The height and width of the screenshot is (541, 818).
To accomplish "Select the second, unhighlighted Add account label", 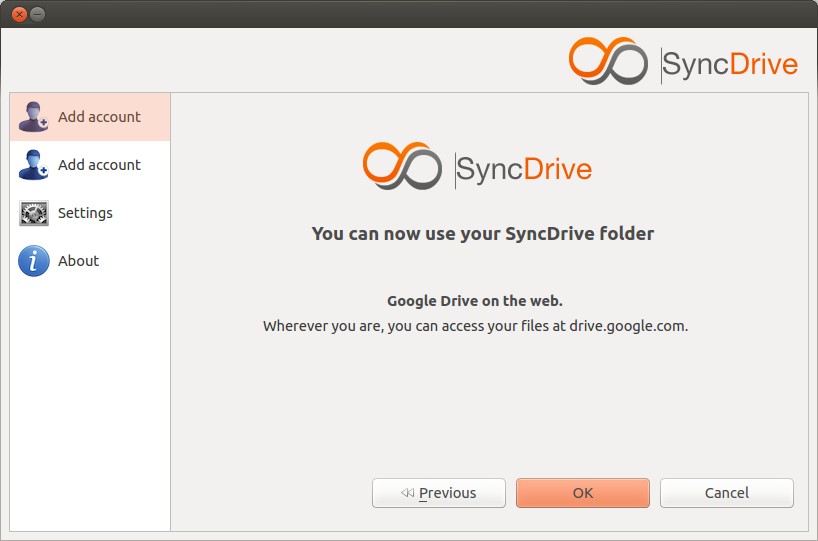I will coord(99,165).
